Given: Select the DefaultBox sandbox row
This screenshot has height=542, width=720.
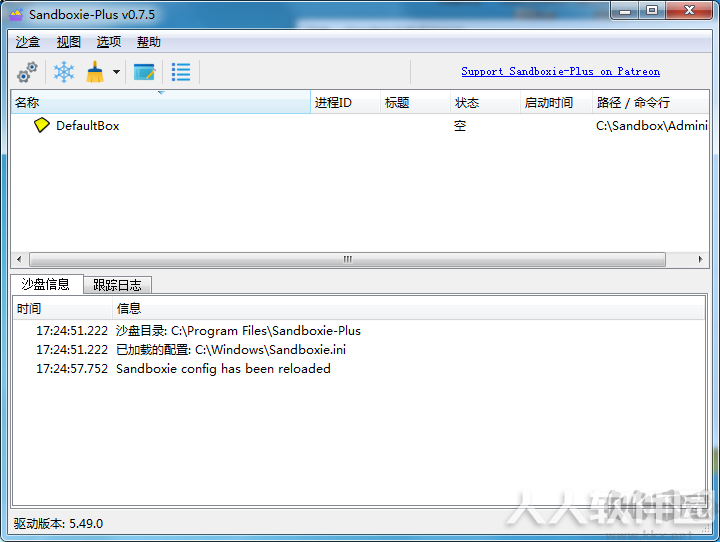Looking at the screenshot, I should 360,125.
